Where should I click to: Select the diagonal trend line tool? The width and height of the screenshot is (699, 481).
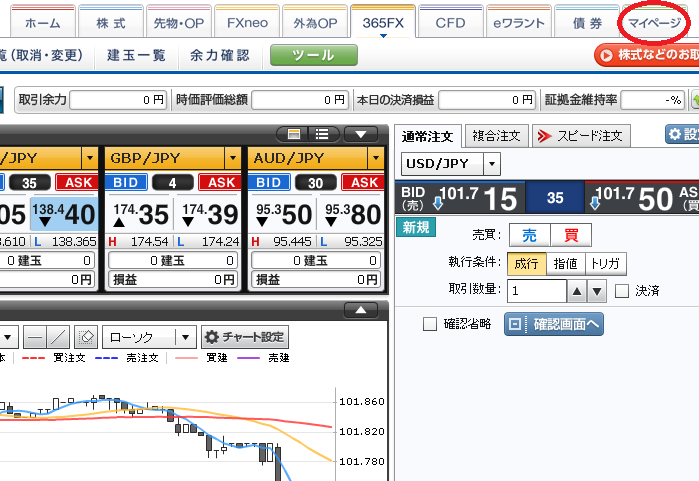point(58,337)
